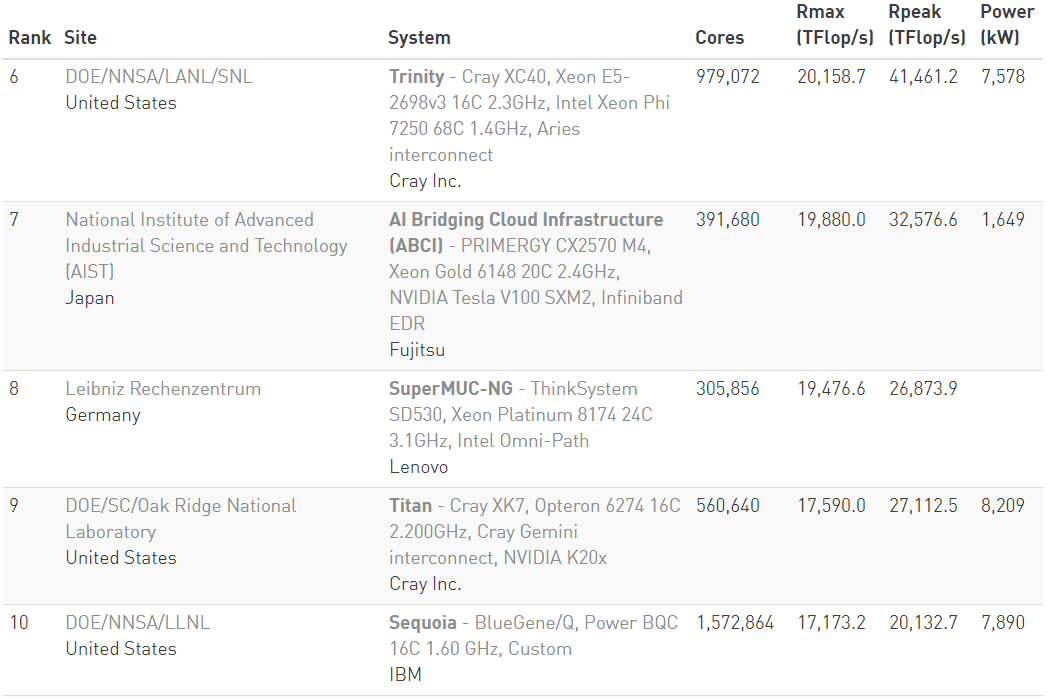Select the Power (kW) column header
This screenshot has height=699, width=1047.
1007,25
